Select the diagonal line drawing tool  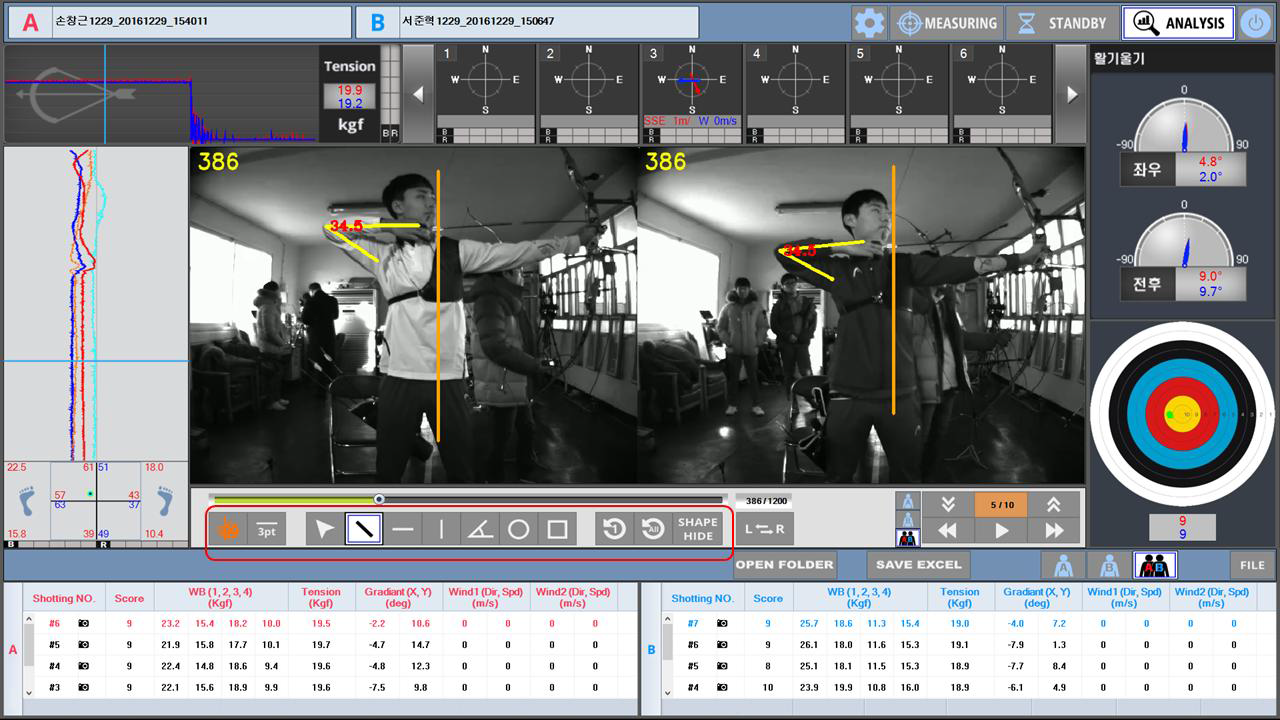point(364,529)
